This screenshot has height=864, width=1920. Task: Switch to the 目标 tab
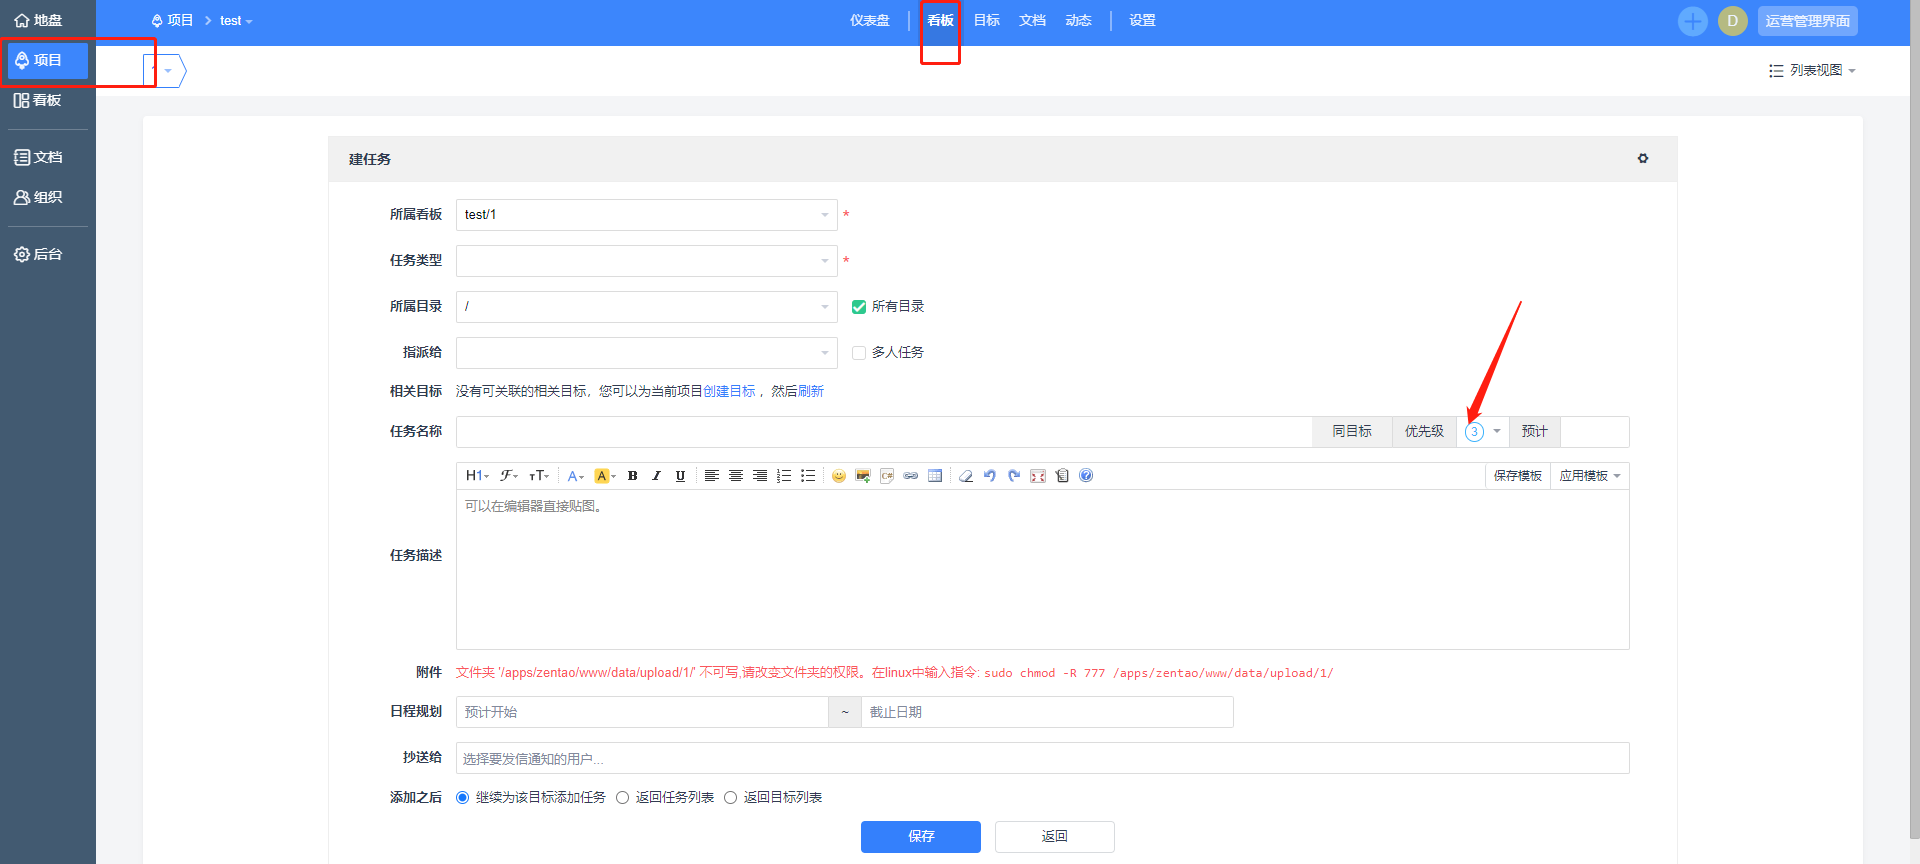(x=987, y=21)
